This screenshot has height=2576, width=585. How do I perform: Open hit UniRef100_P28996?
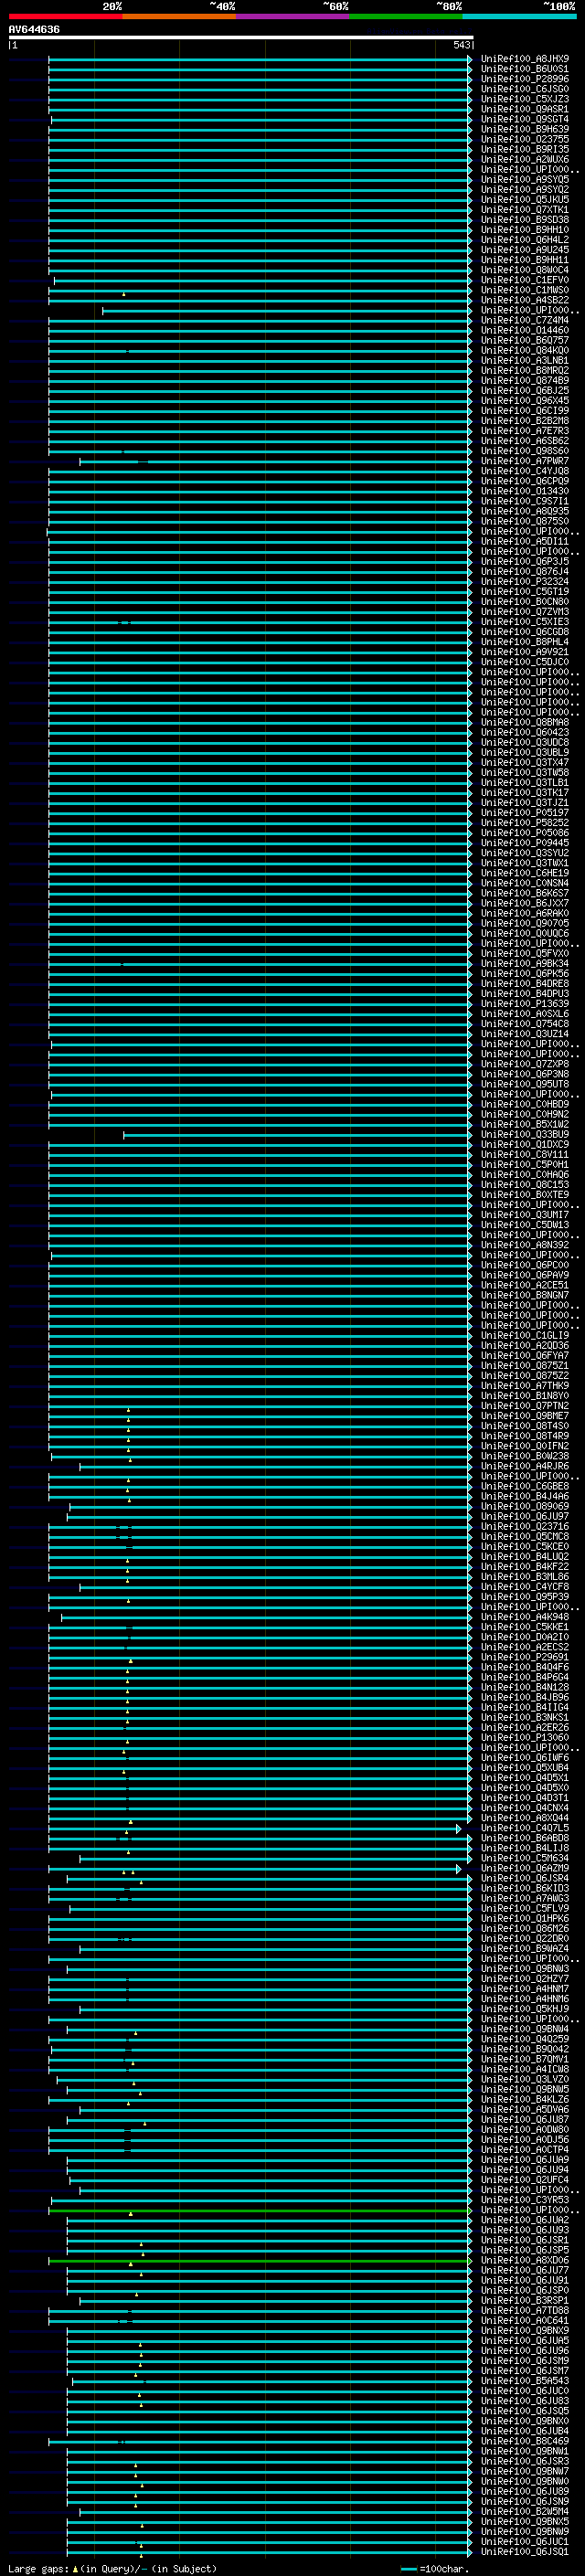pyautogui.click(x=525, y=79)
